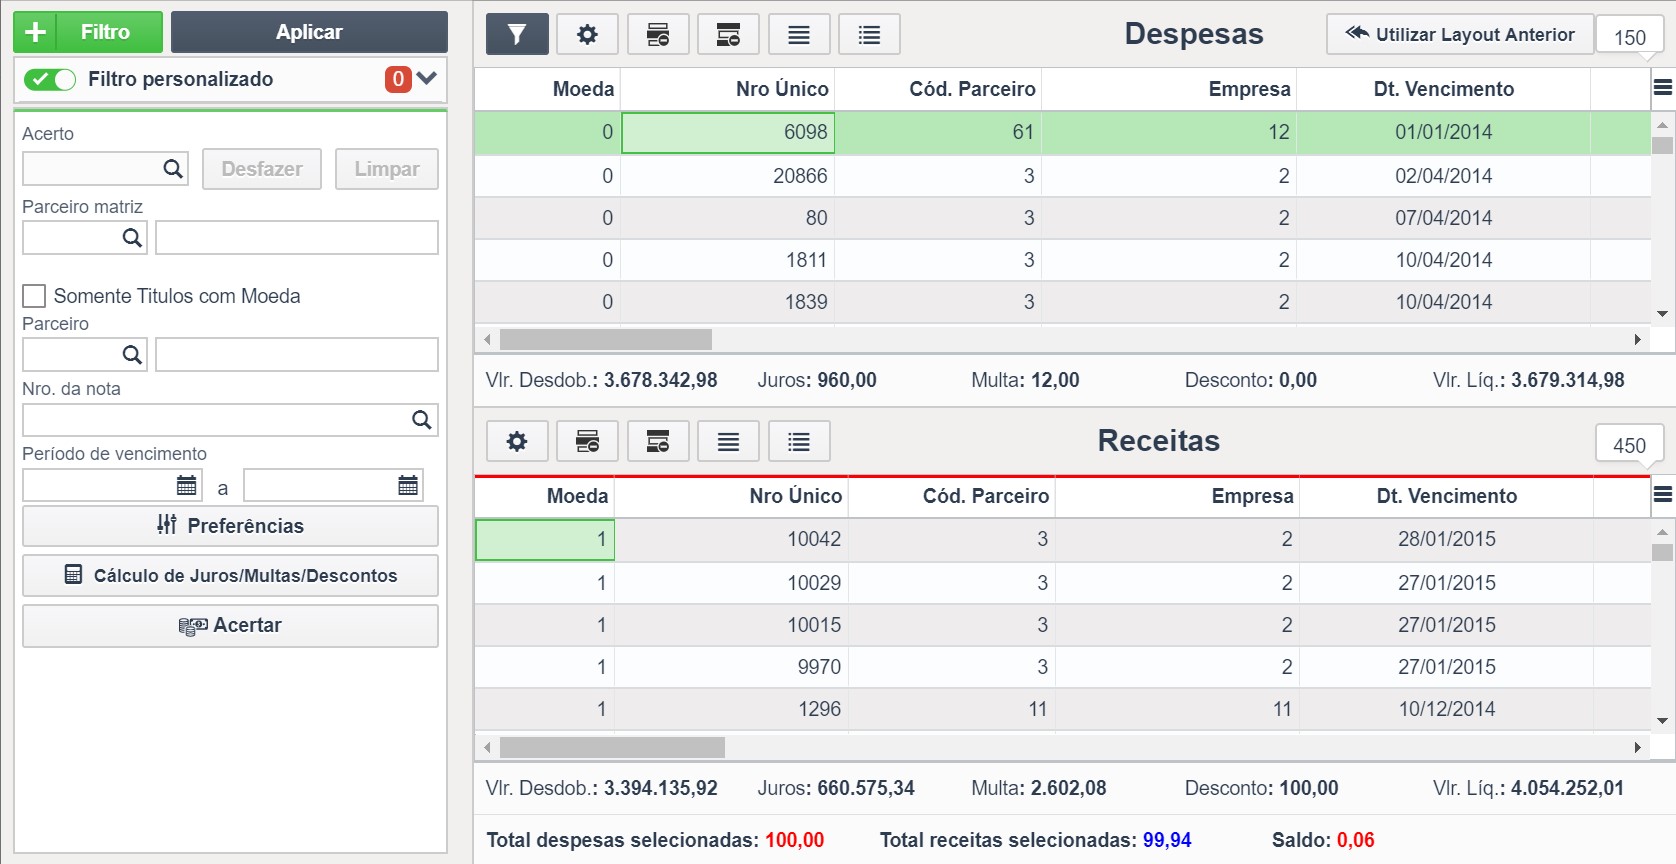This screenshot has width=1676, height=864.
Task: Click Receitas bulleted list icon
Action: [799, 441]
